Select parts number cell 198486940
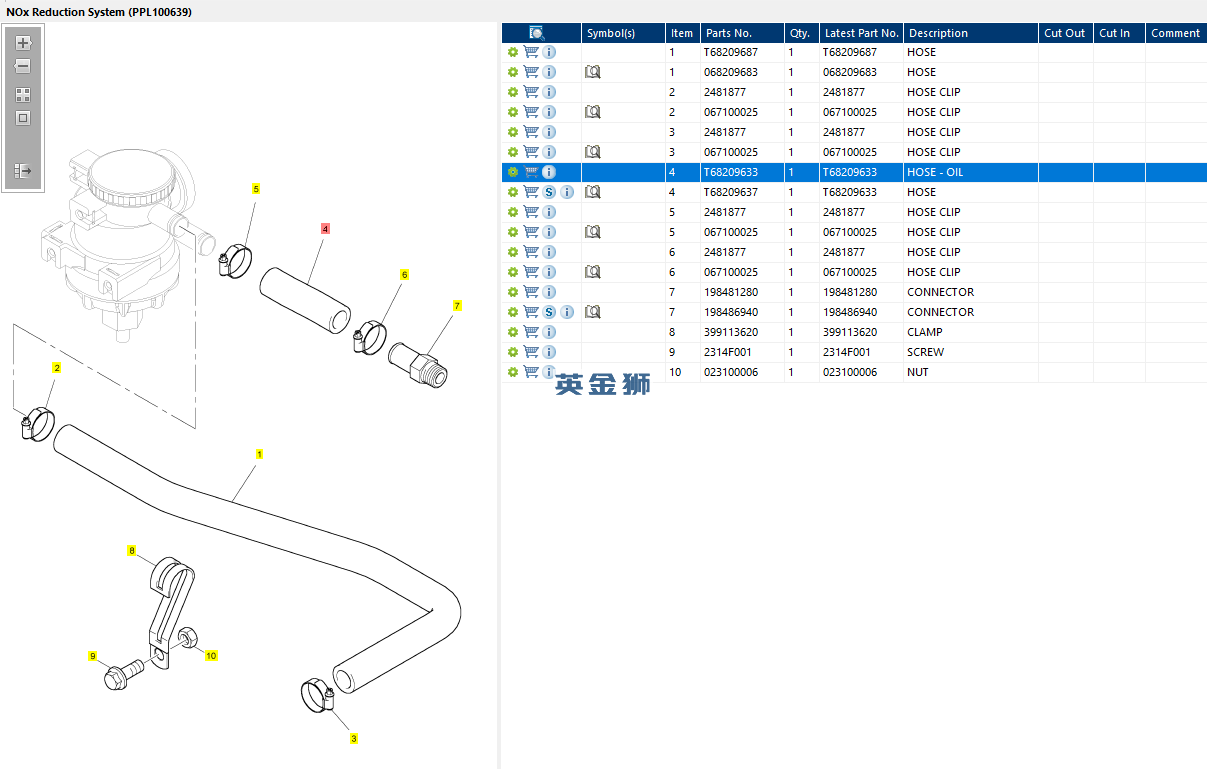This screenshot has height=769, width=1207. [742, 312]
